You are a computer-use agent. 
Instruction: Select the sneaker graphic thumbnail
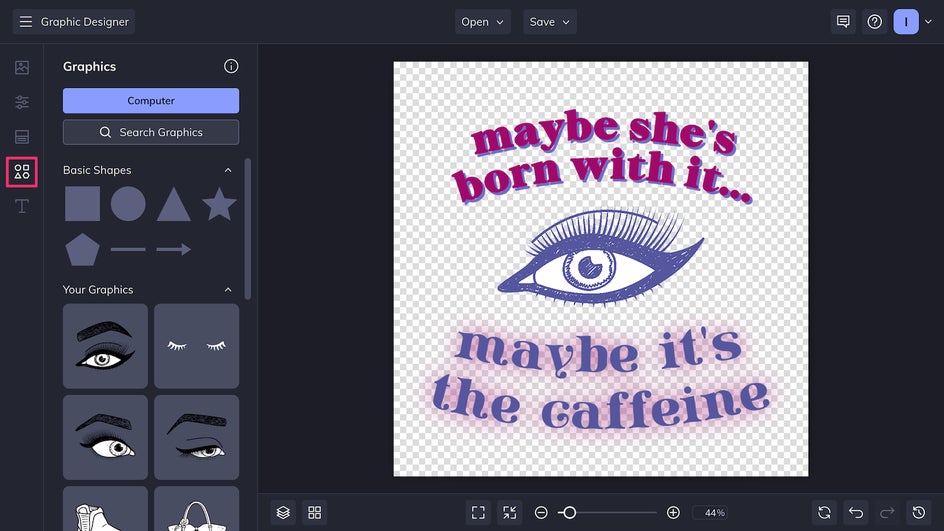tap(105, 509)
